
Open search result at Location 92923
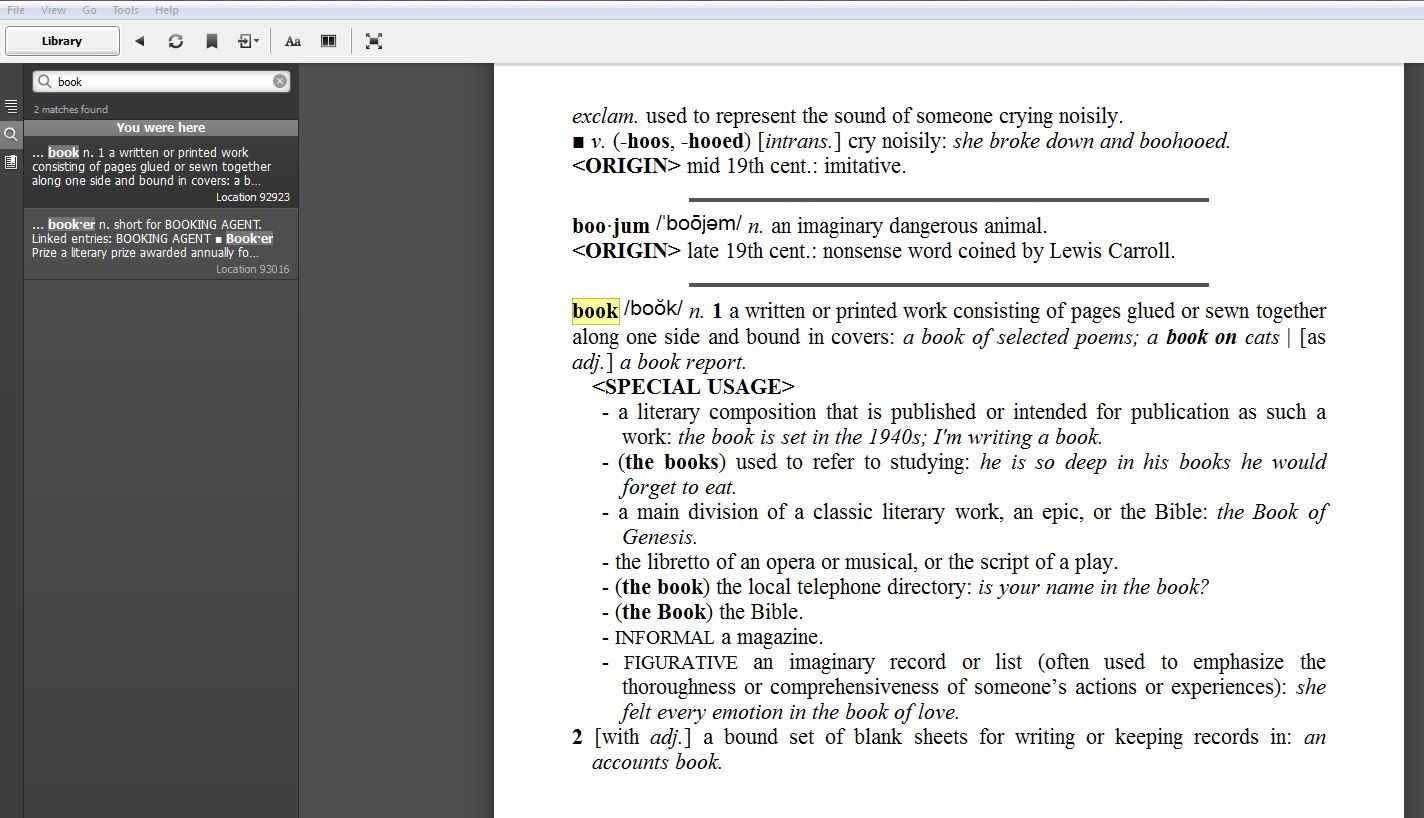(161, 174)
